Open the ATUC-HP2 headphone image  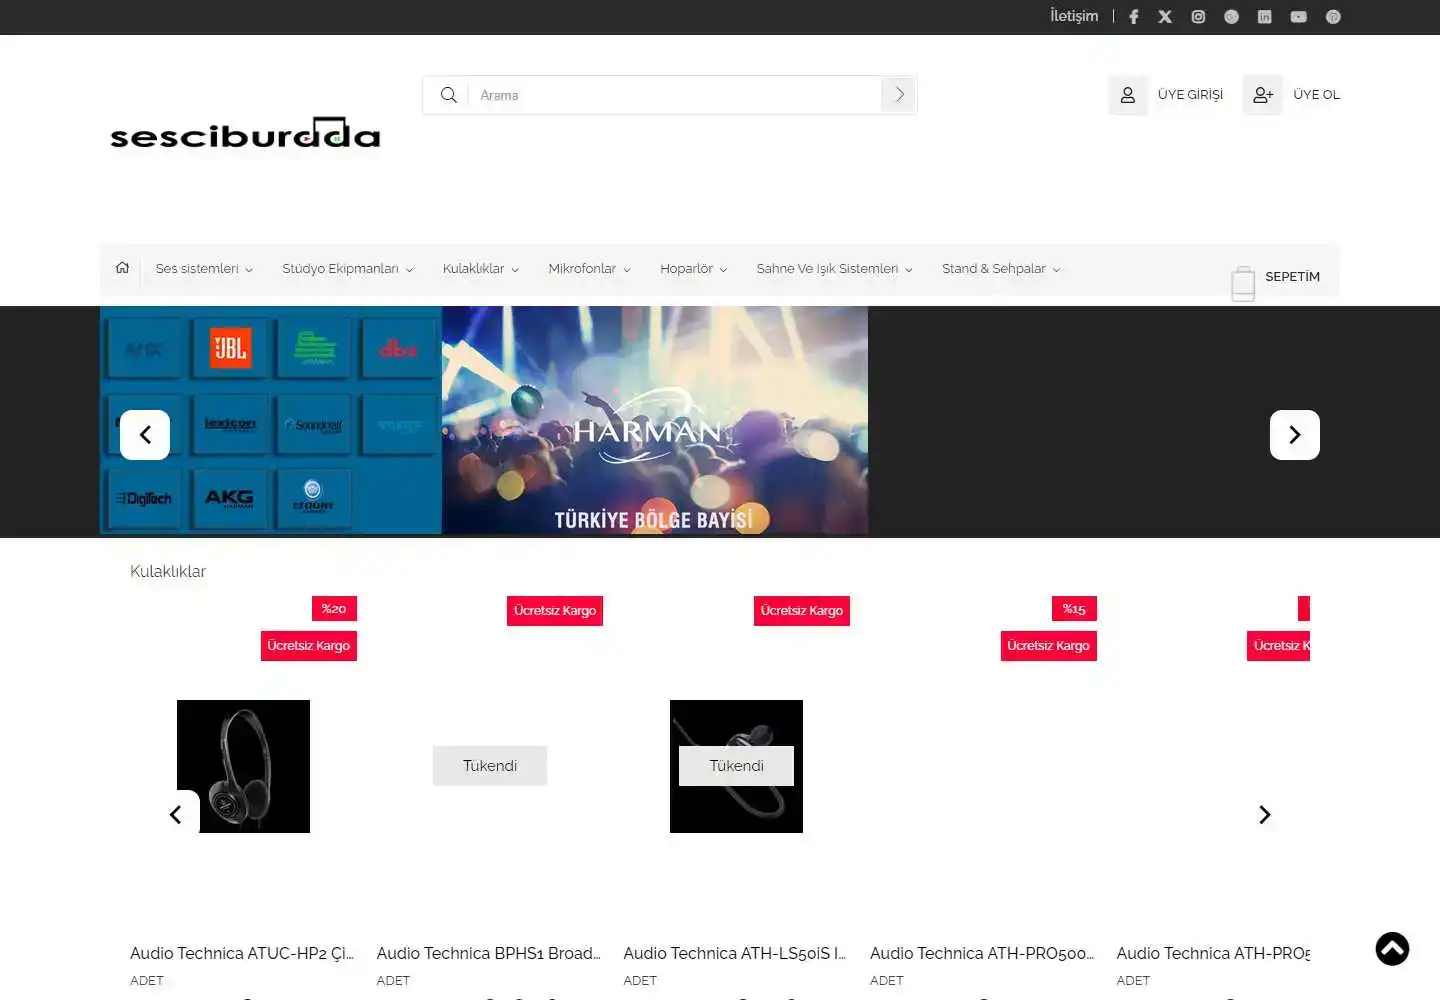(x=243, y=766)
